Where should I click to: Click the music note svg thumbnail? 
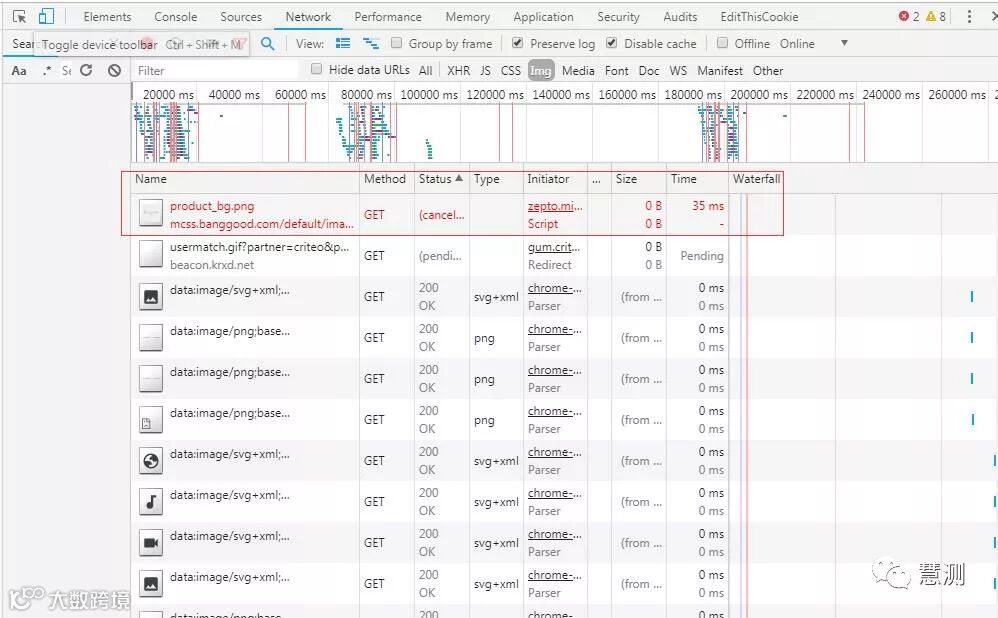[151, 502]
